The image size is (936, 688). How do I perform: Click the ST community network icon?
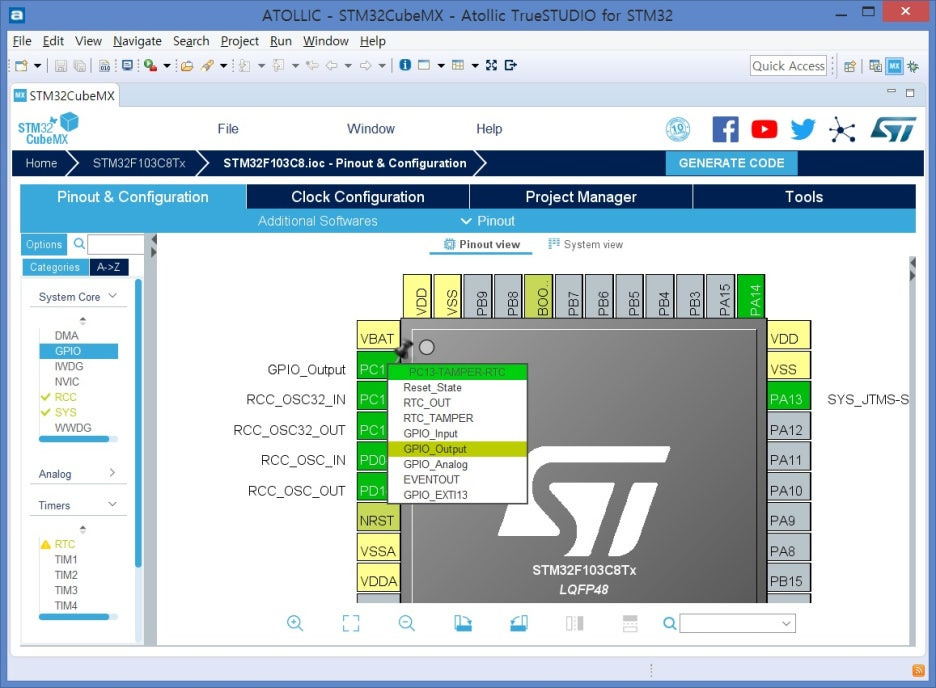coord(842,129)
